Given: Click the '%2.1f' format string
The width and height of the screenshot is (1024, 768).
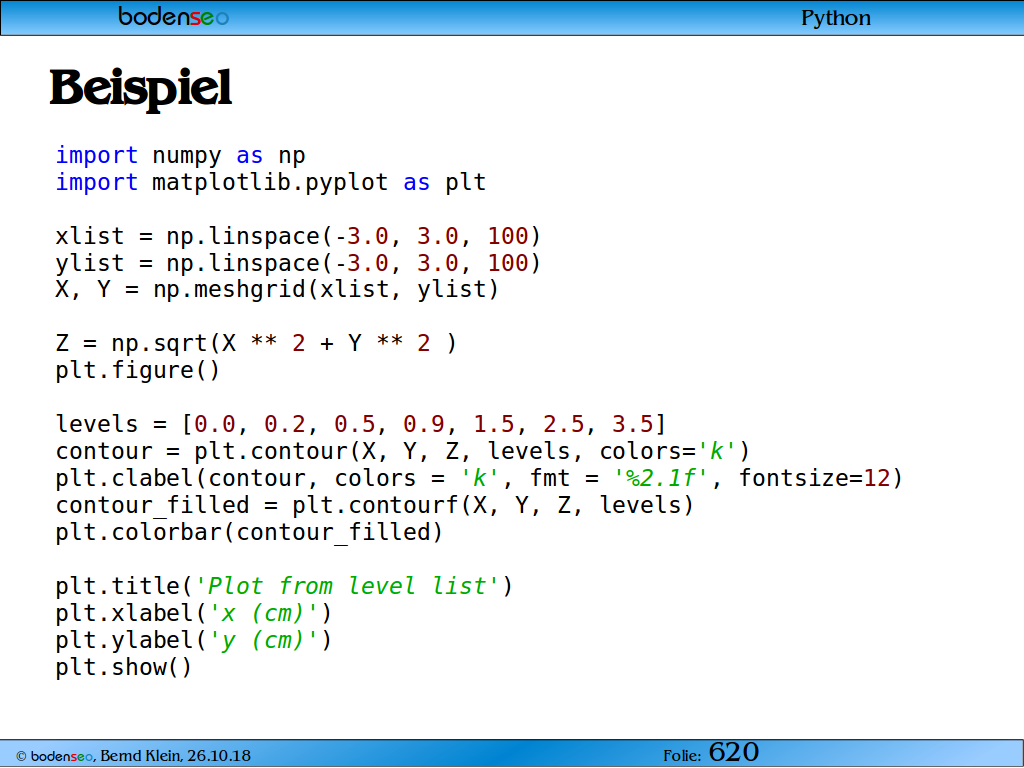Looking at the screenshot, I should (660, 479).
